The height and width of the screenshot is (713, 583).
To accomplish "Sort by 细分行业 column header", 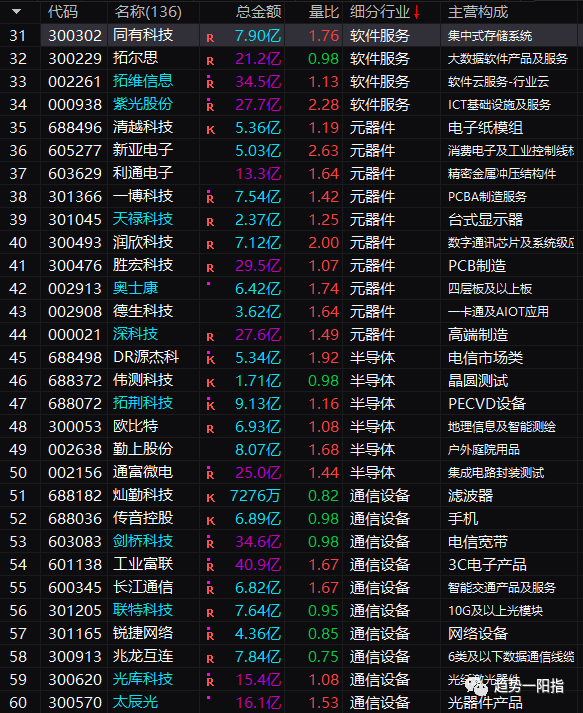I will click(x=380, y=12).
